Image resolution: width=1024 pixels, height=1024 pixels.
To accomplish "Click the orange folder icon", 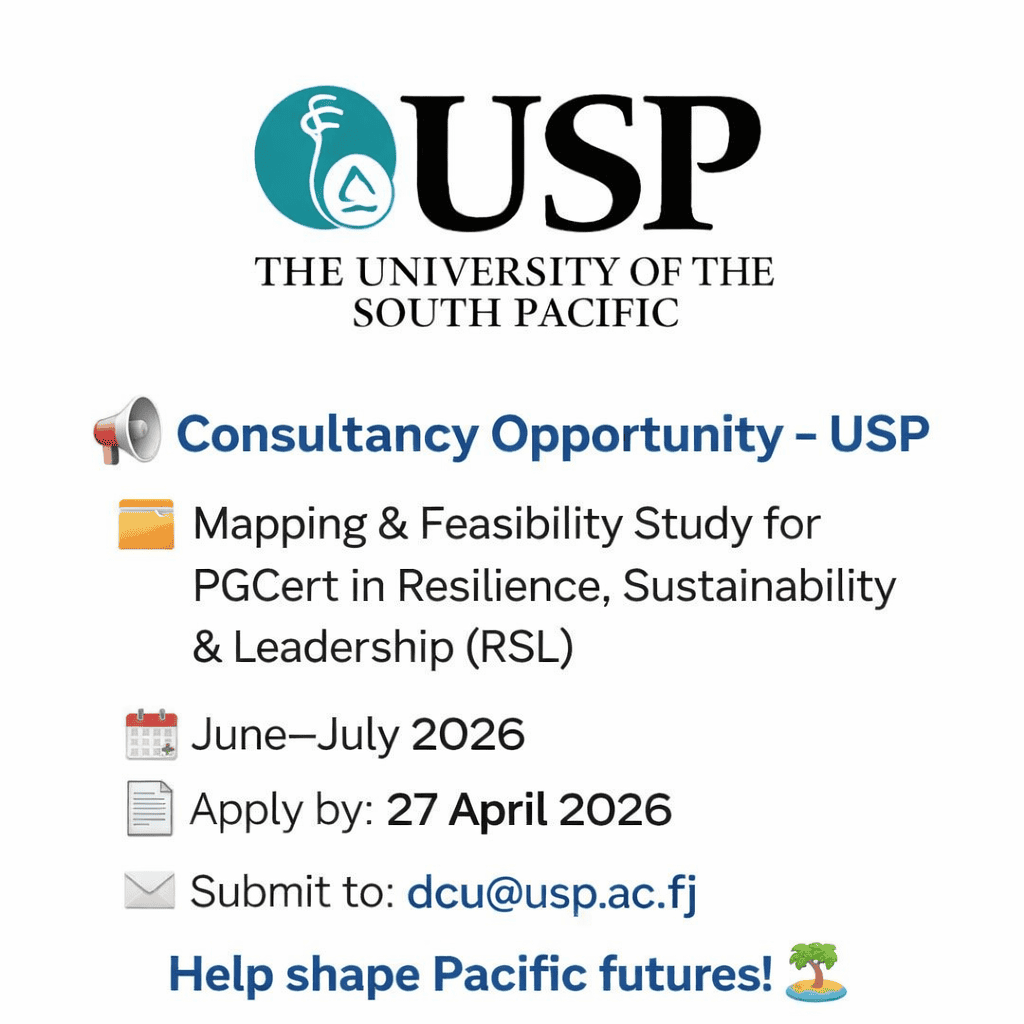I will 146,524.
